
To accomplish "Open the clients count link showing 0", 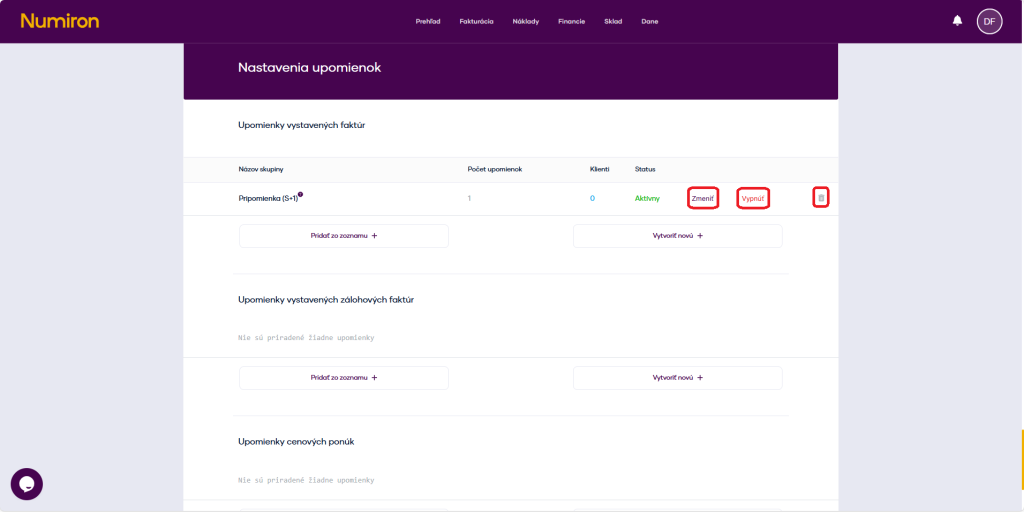I will [x=592, y=198].
